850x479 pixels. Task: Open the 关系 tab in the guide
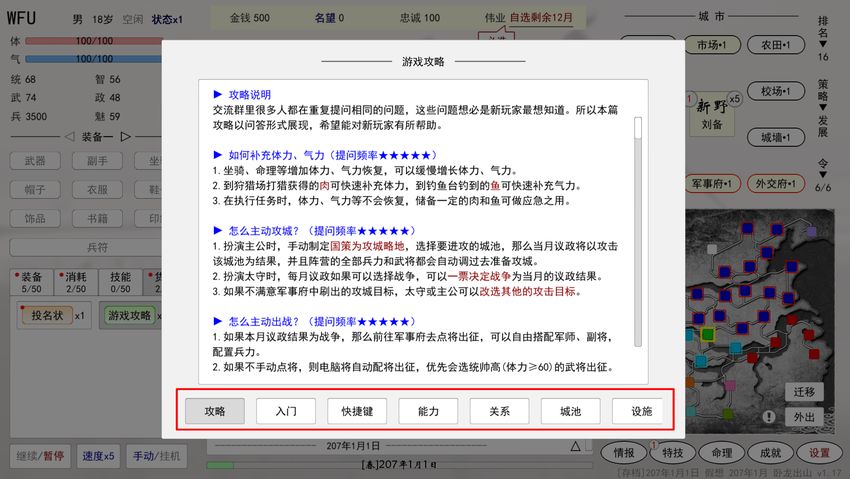(x=499, y=411)
